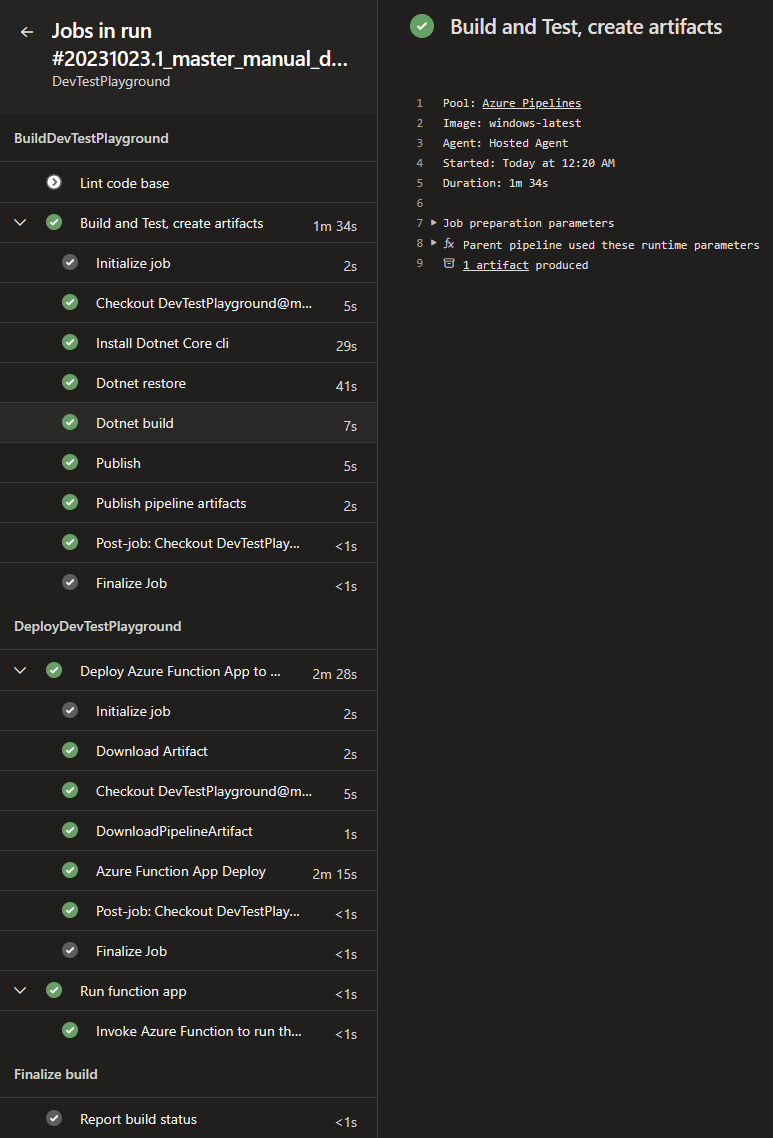Open the 1 artifact produced link
The image size is (773, 1138).
pyautogui.click(x=496, y=265)
